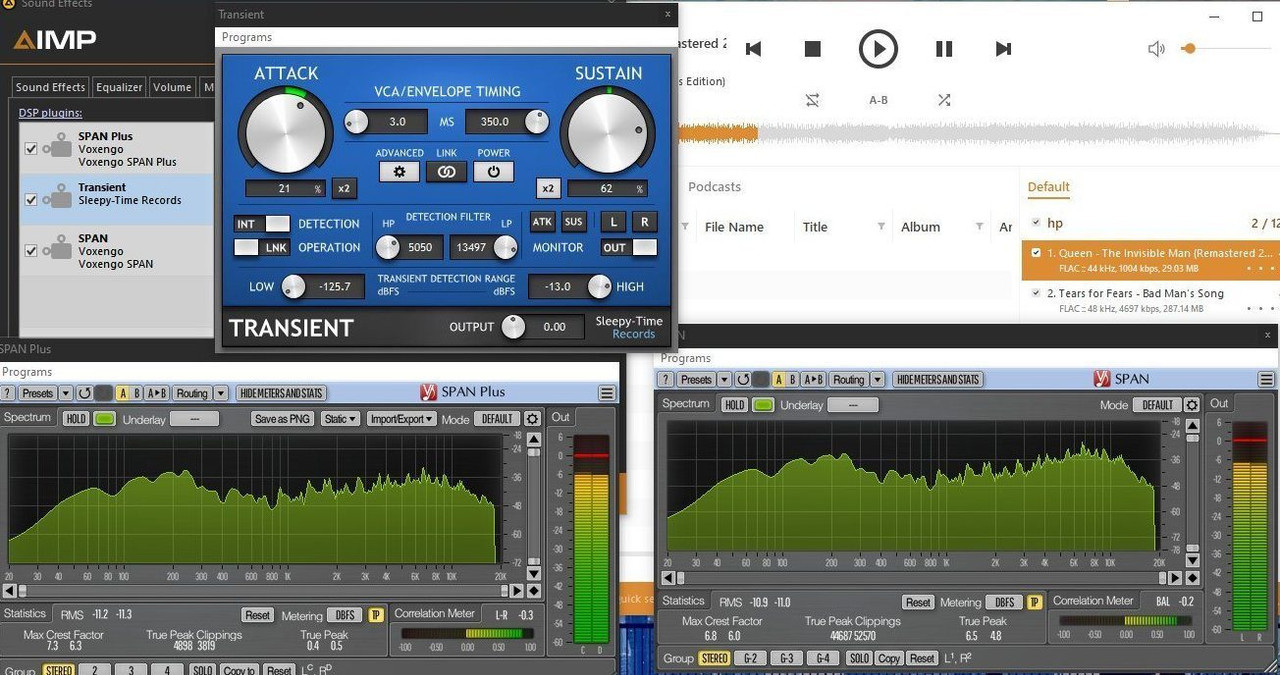
Task: Select the DEFAULT mode selector in SPAN window
Action: 1157,405
